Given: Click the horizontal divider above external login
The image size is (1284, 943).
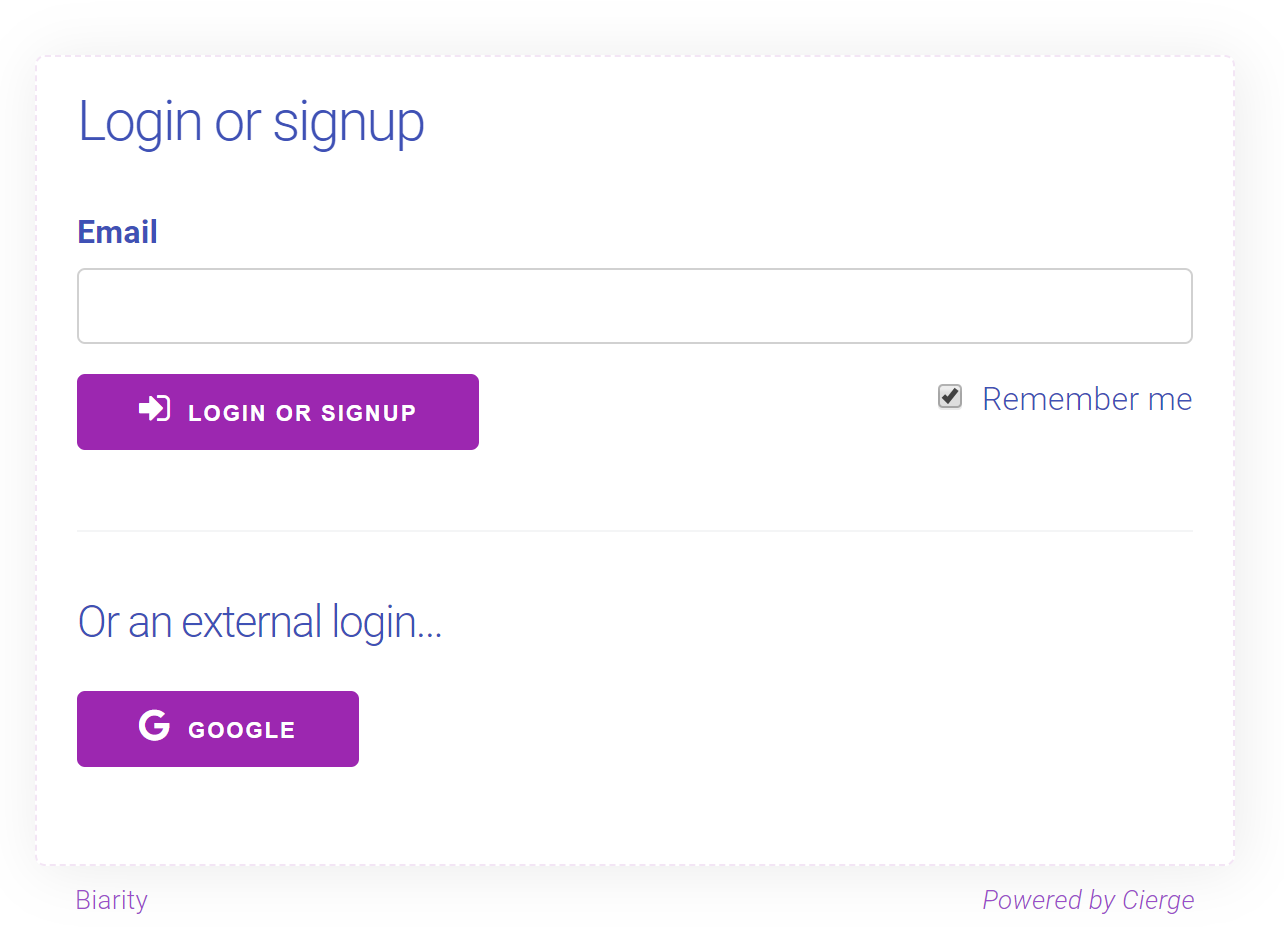Looking at the screenshot, I should 634,531.
